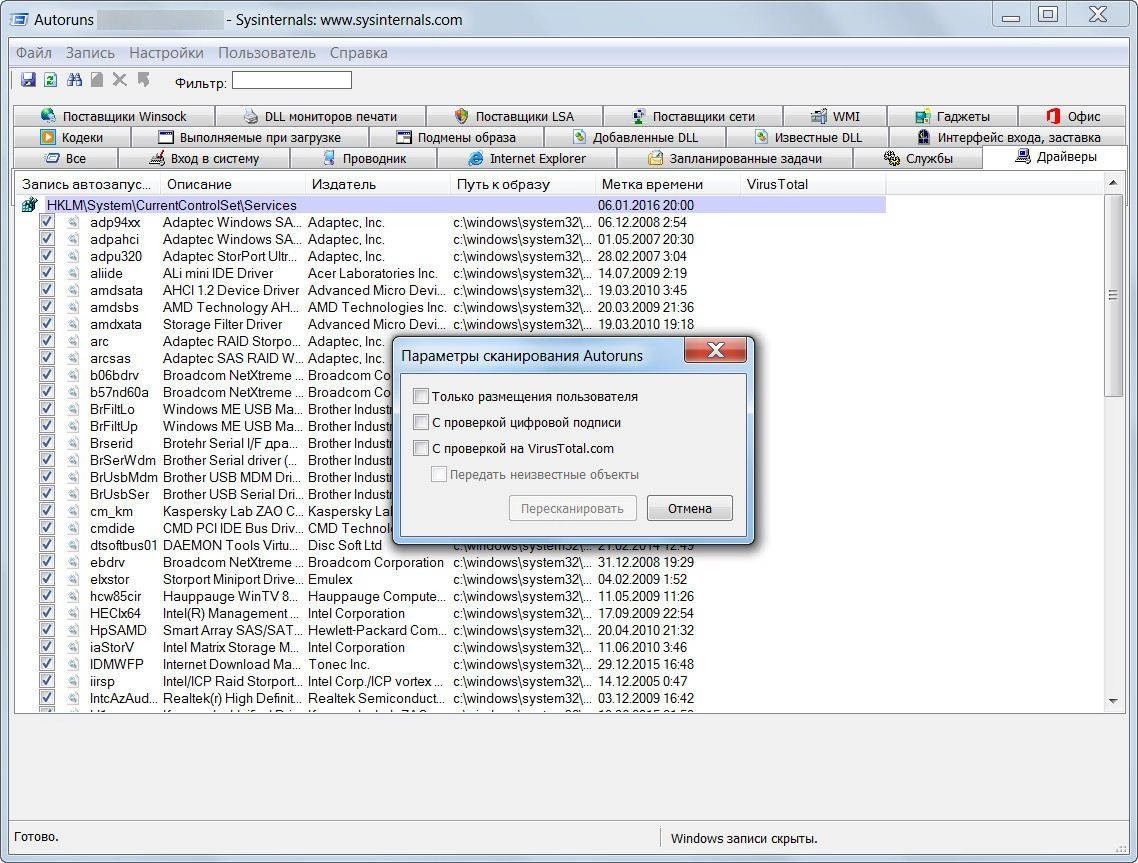This screenshot has height=863, width=1138.
Task: Click the elxstor driver file icon
Action: pyautogui.click(x=73, y=579)
